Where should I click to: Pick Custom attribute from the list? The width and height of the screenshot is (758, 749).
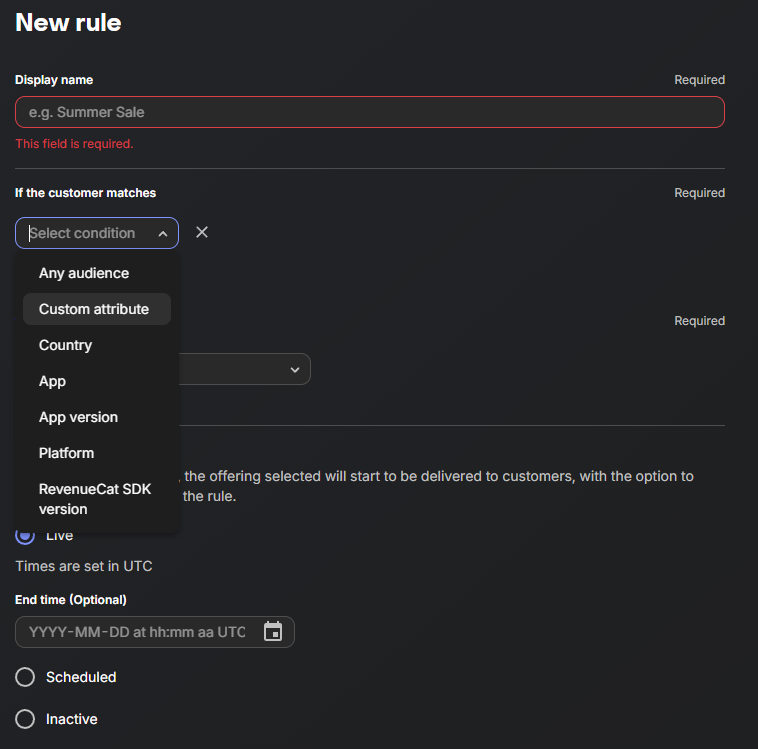[97, 309]
